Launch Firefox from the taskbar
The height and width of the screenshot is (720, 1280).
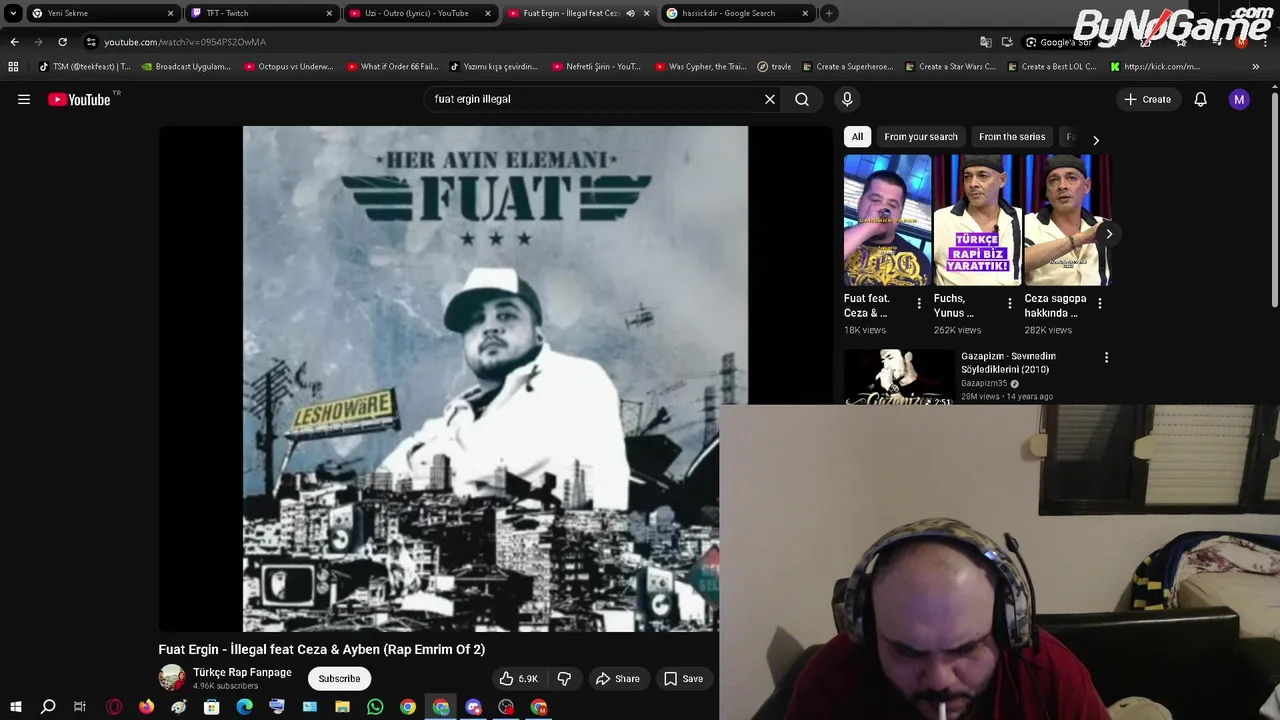pos(146,707)
